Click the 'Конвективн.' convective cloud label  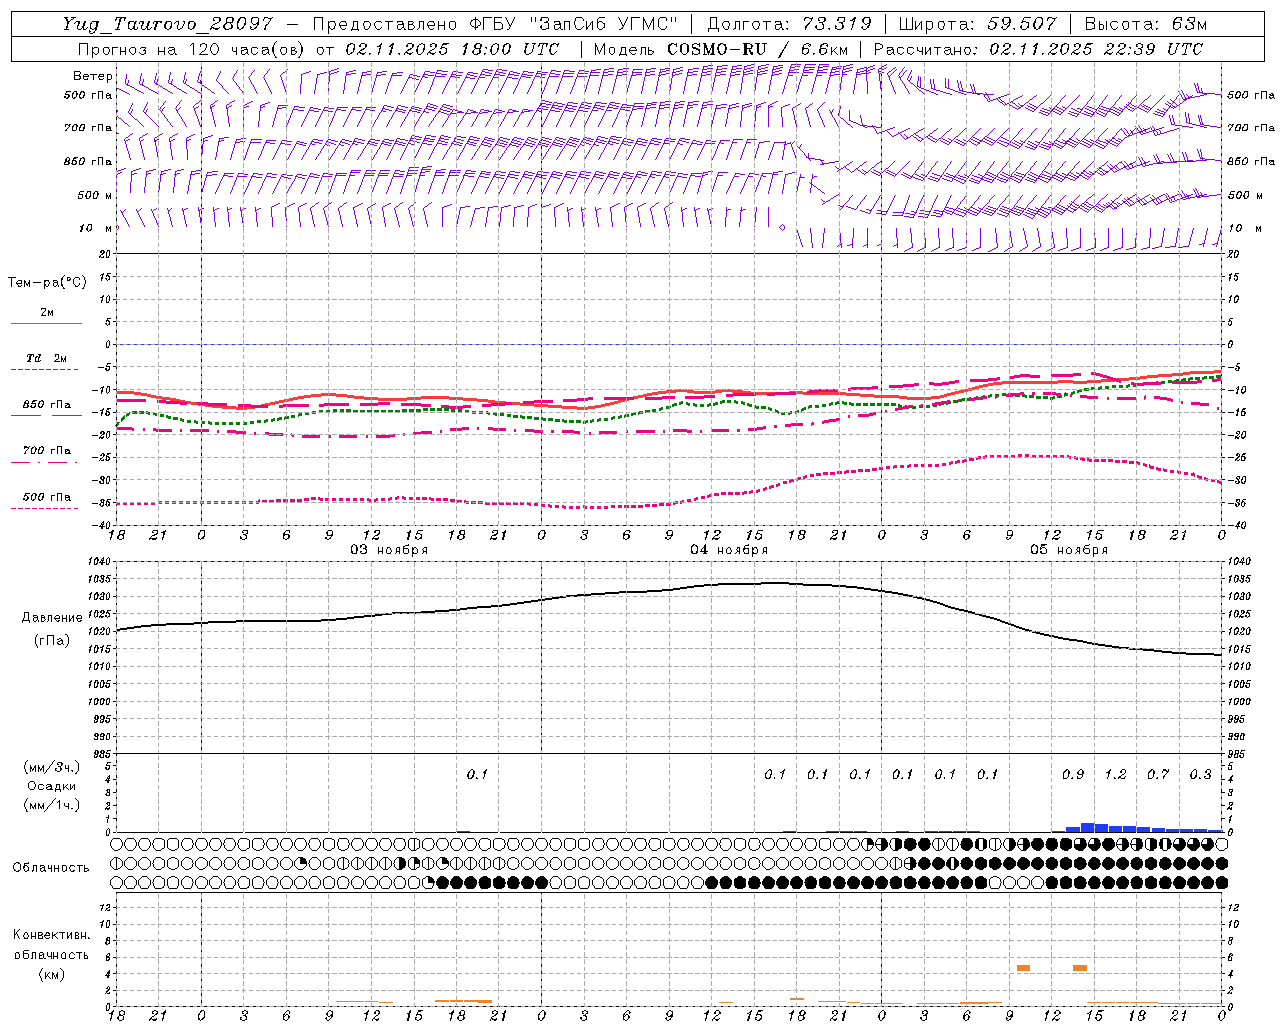tap(51, 935)
